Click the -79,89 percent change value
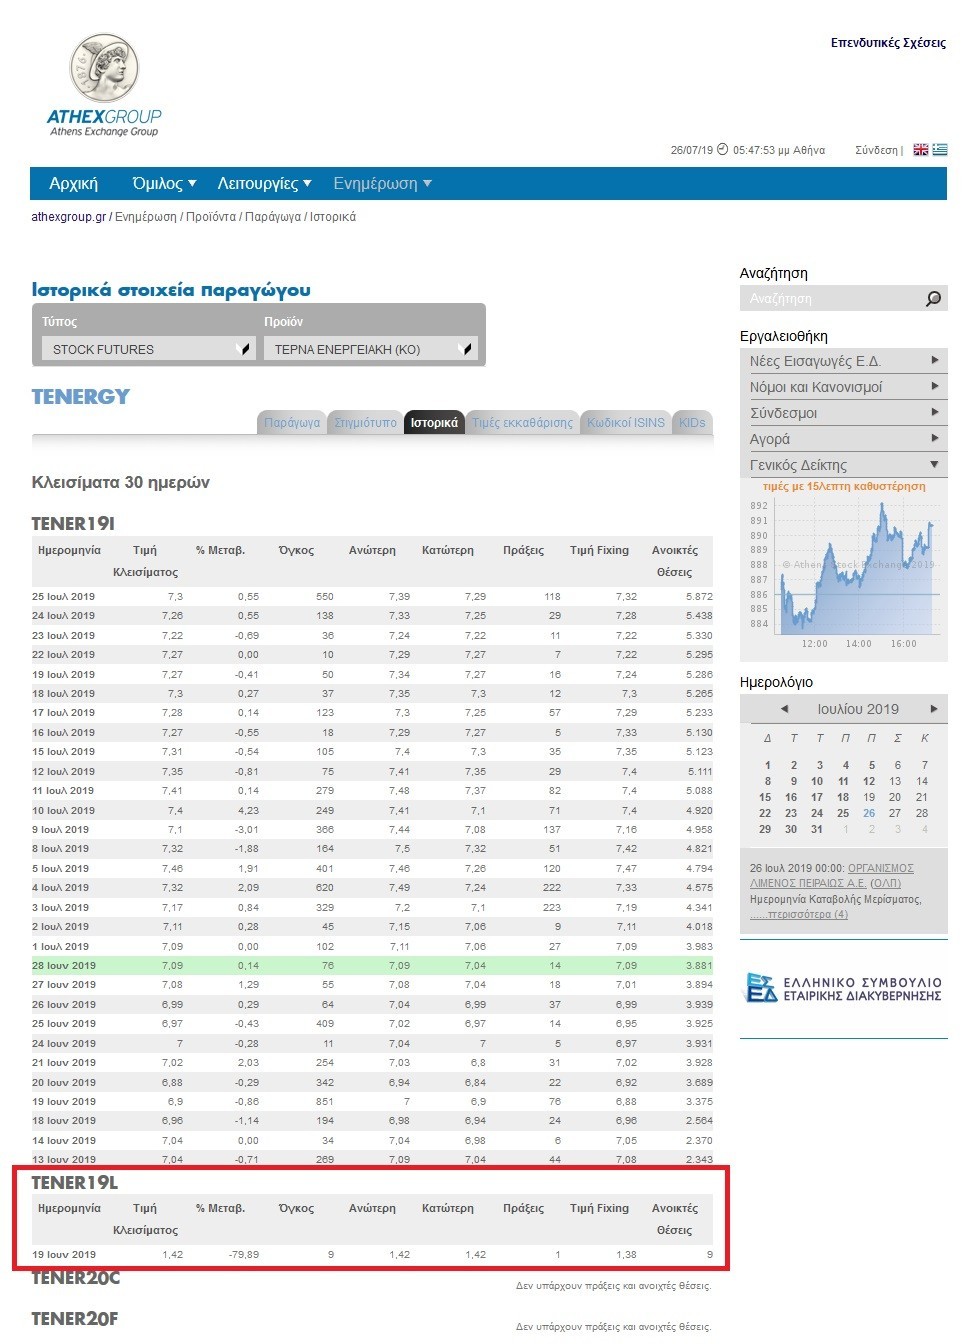 (x=243, y=1254)
